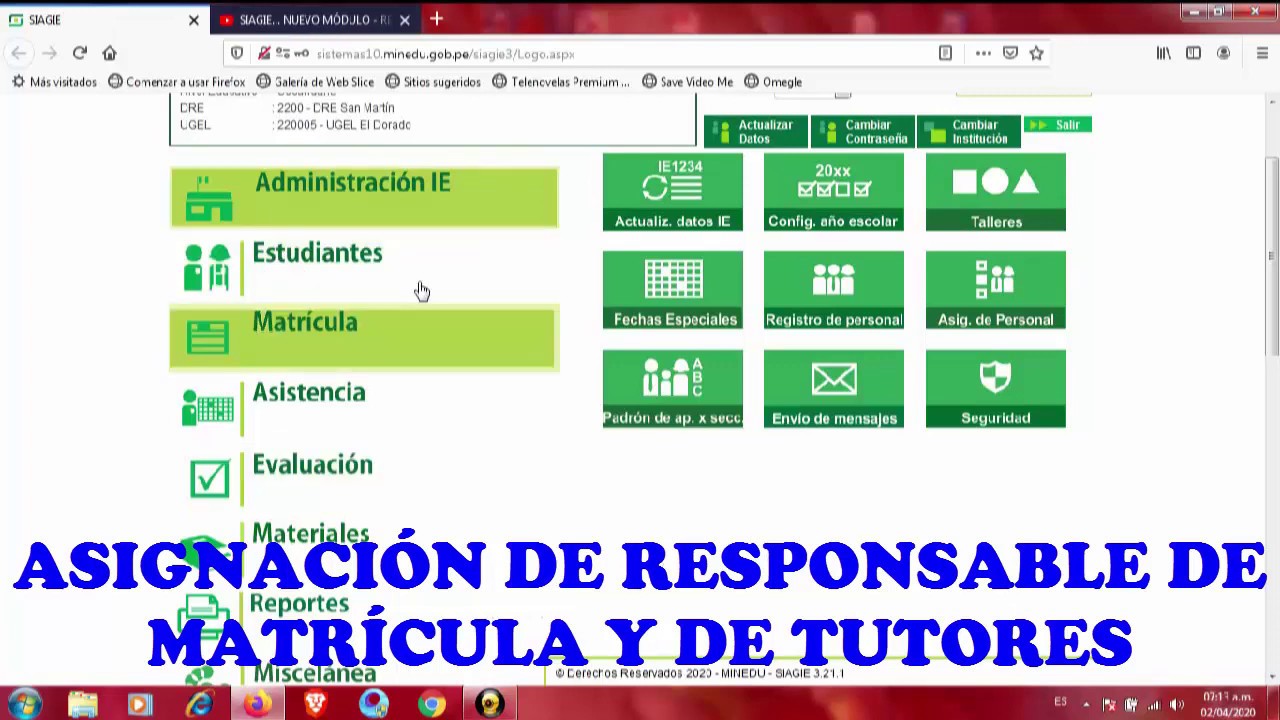This screenshot has width=1280, height=720.
Task: Reload the current page
Action: pos(80,53)
